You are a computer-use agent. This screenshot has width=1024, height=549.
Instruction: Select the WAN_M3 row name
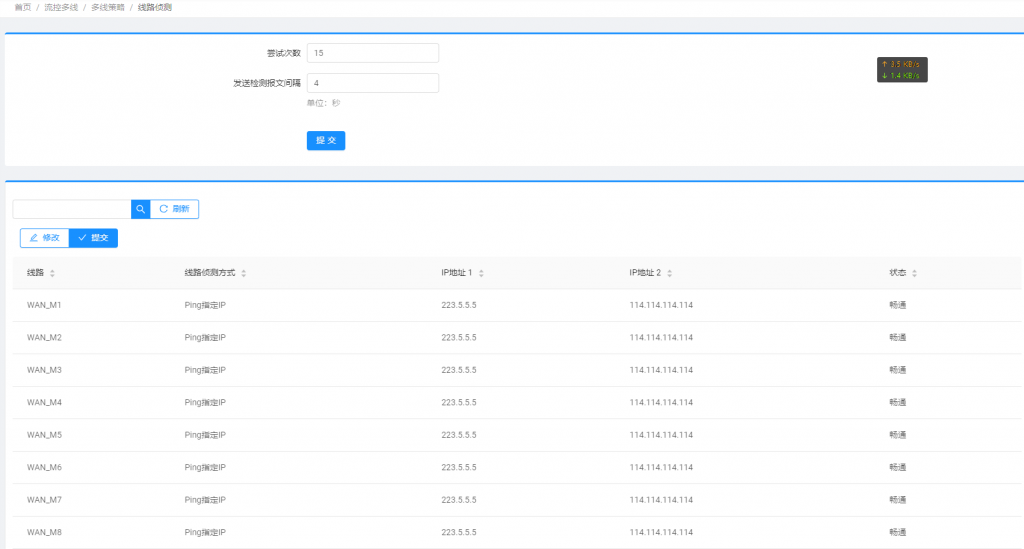coord(44,370)
